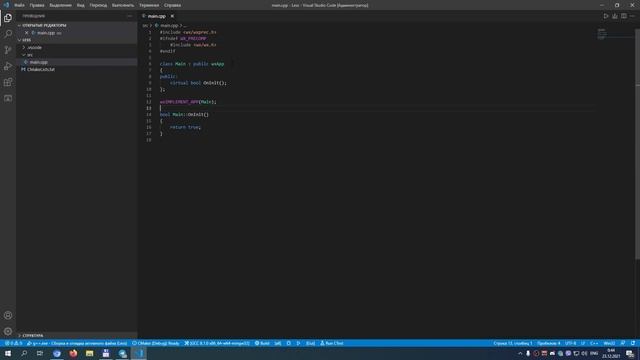Close main.cpp entry in Open Editors list
This screenshot has height=360, width=640.
tap(27, 33)
